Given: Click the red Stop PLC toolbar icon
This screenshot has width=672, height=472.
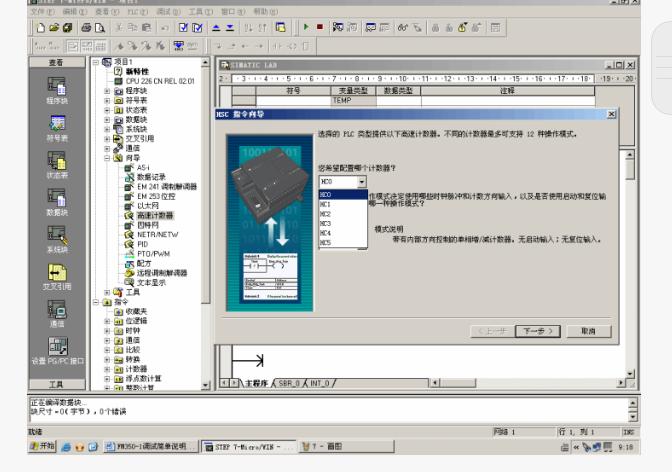Looking at the screenshot, I should coord(320,29).
